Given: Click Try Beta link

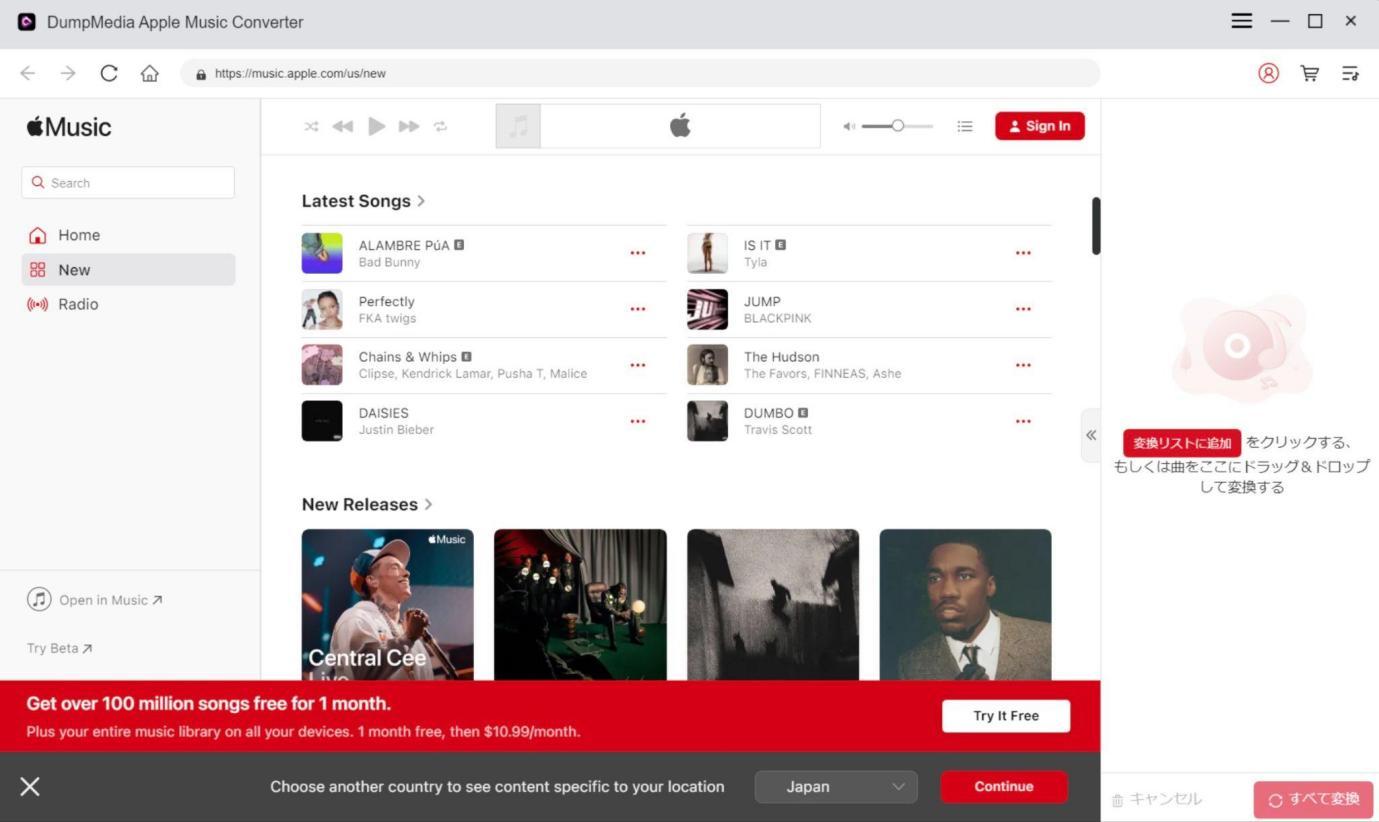Looking at the screenshot, I should click(60, 648).
